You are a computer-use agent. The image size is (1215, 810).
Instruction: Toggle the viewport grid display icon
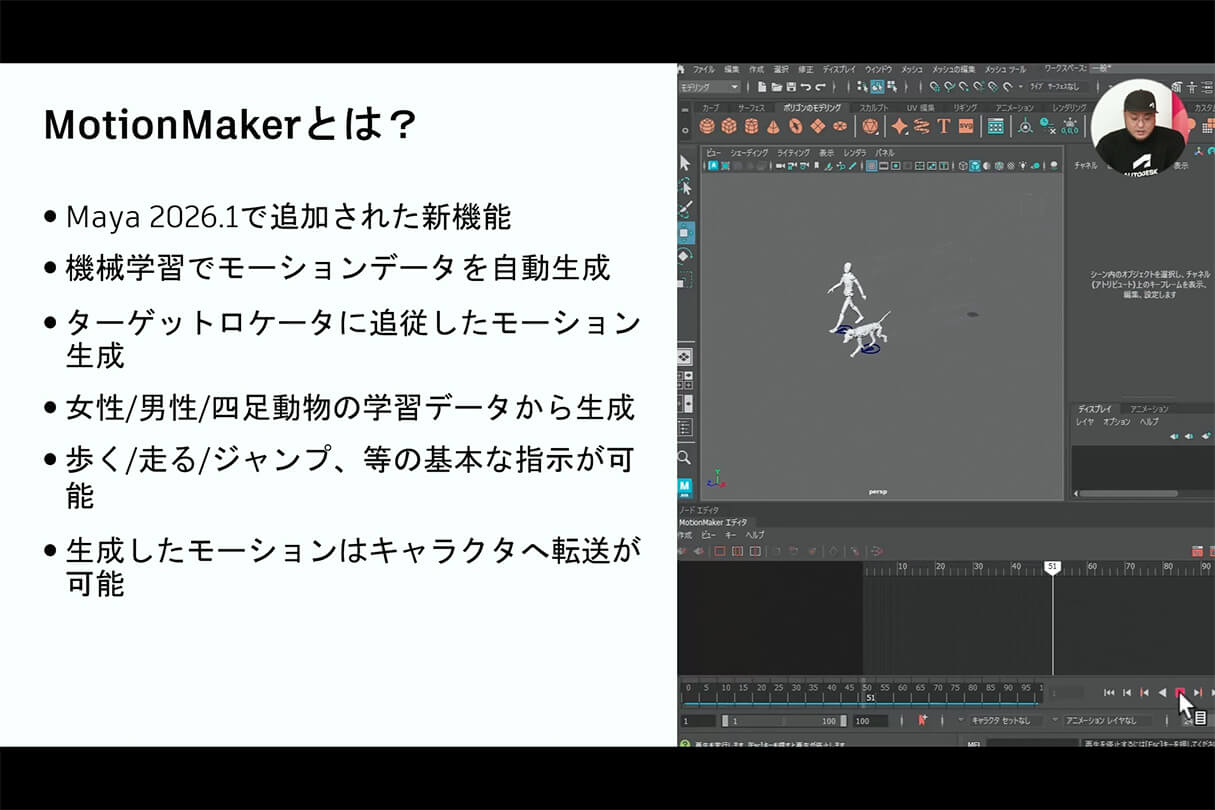tap(871, 166)
